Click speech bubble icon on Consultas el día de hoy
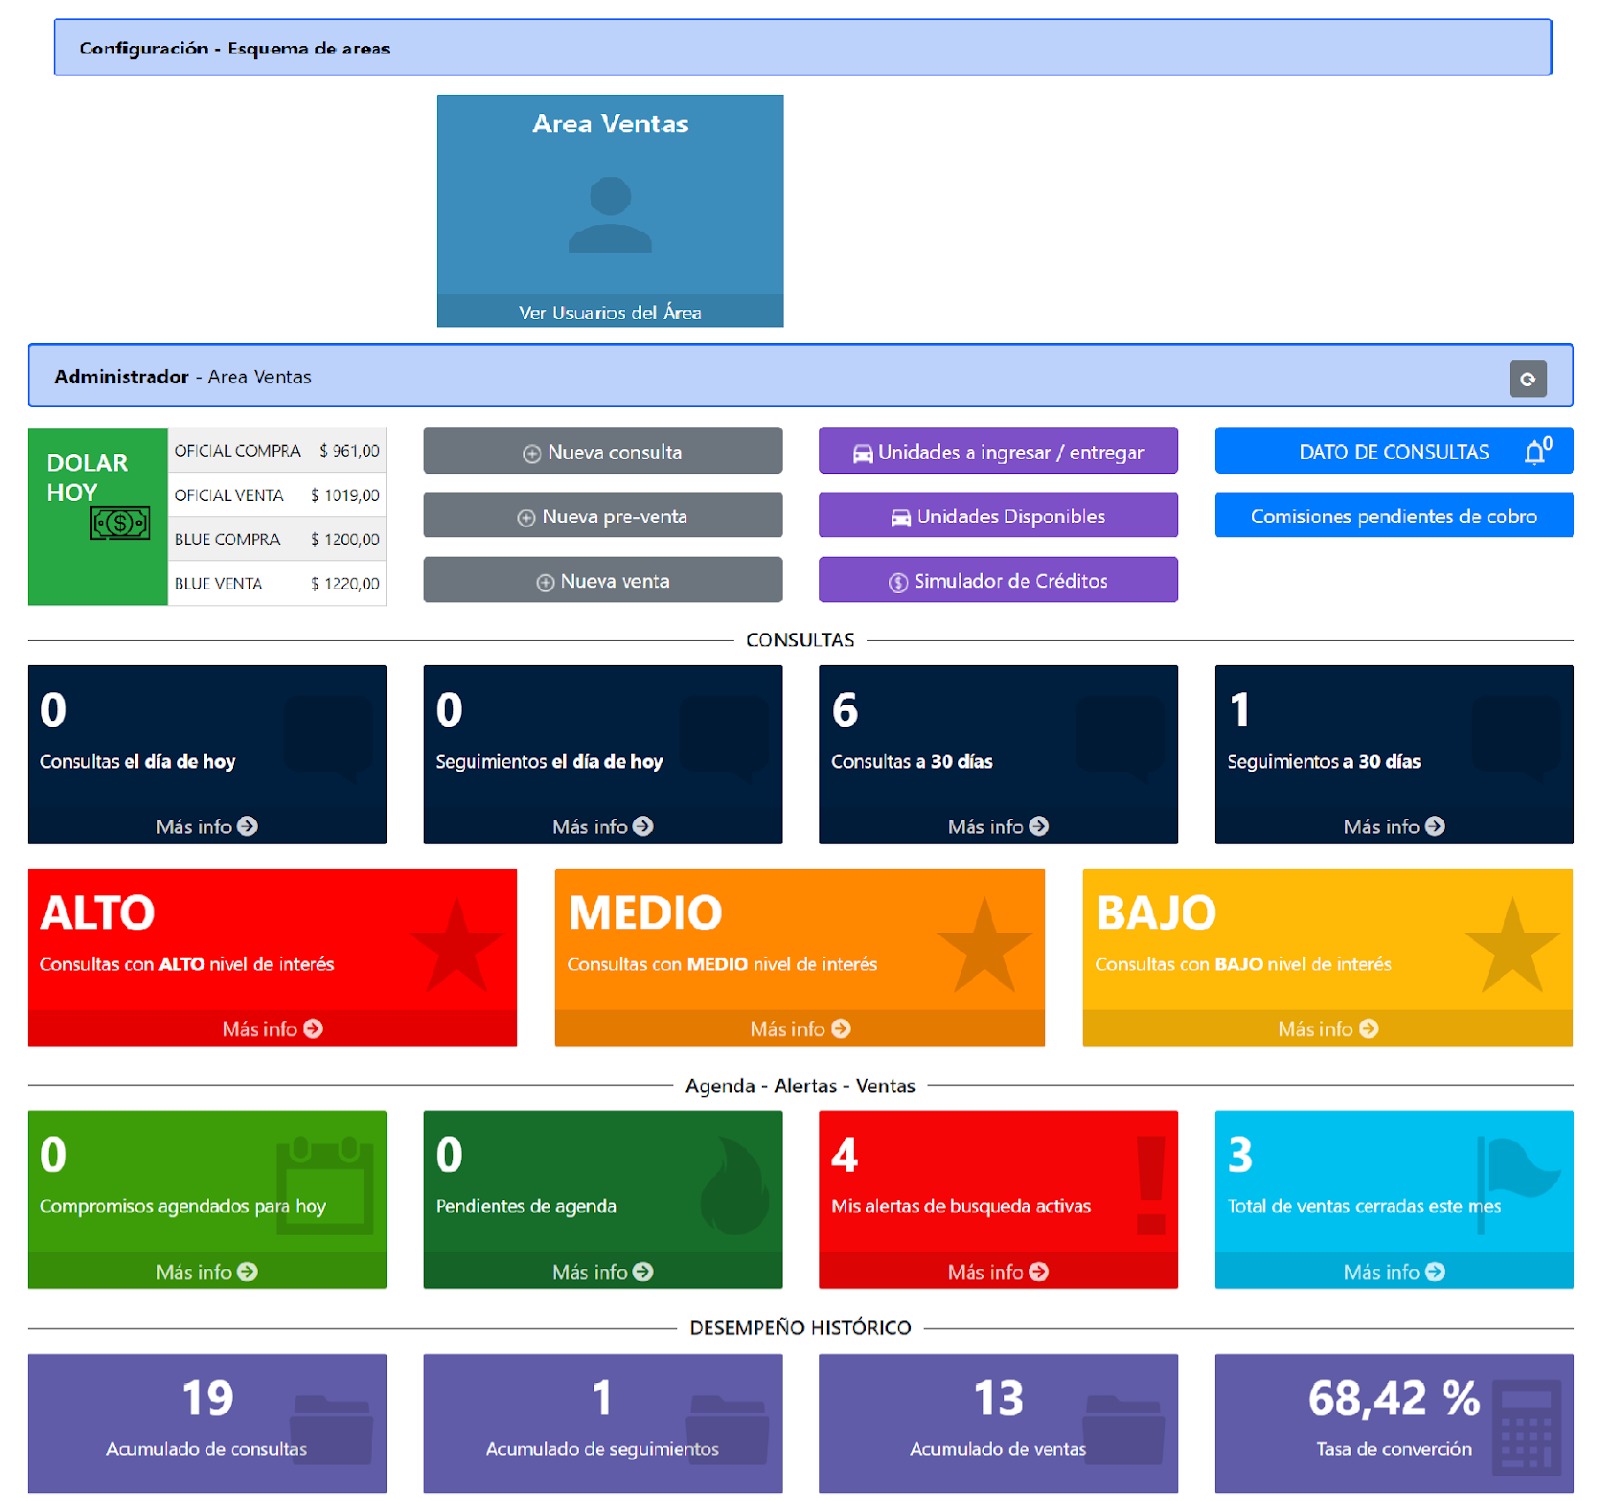The height and width of the screenshot is (1501, 1600). [329, 739]
